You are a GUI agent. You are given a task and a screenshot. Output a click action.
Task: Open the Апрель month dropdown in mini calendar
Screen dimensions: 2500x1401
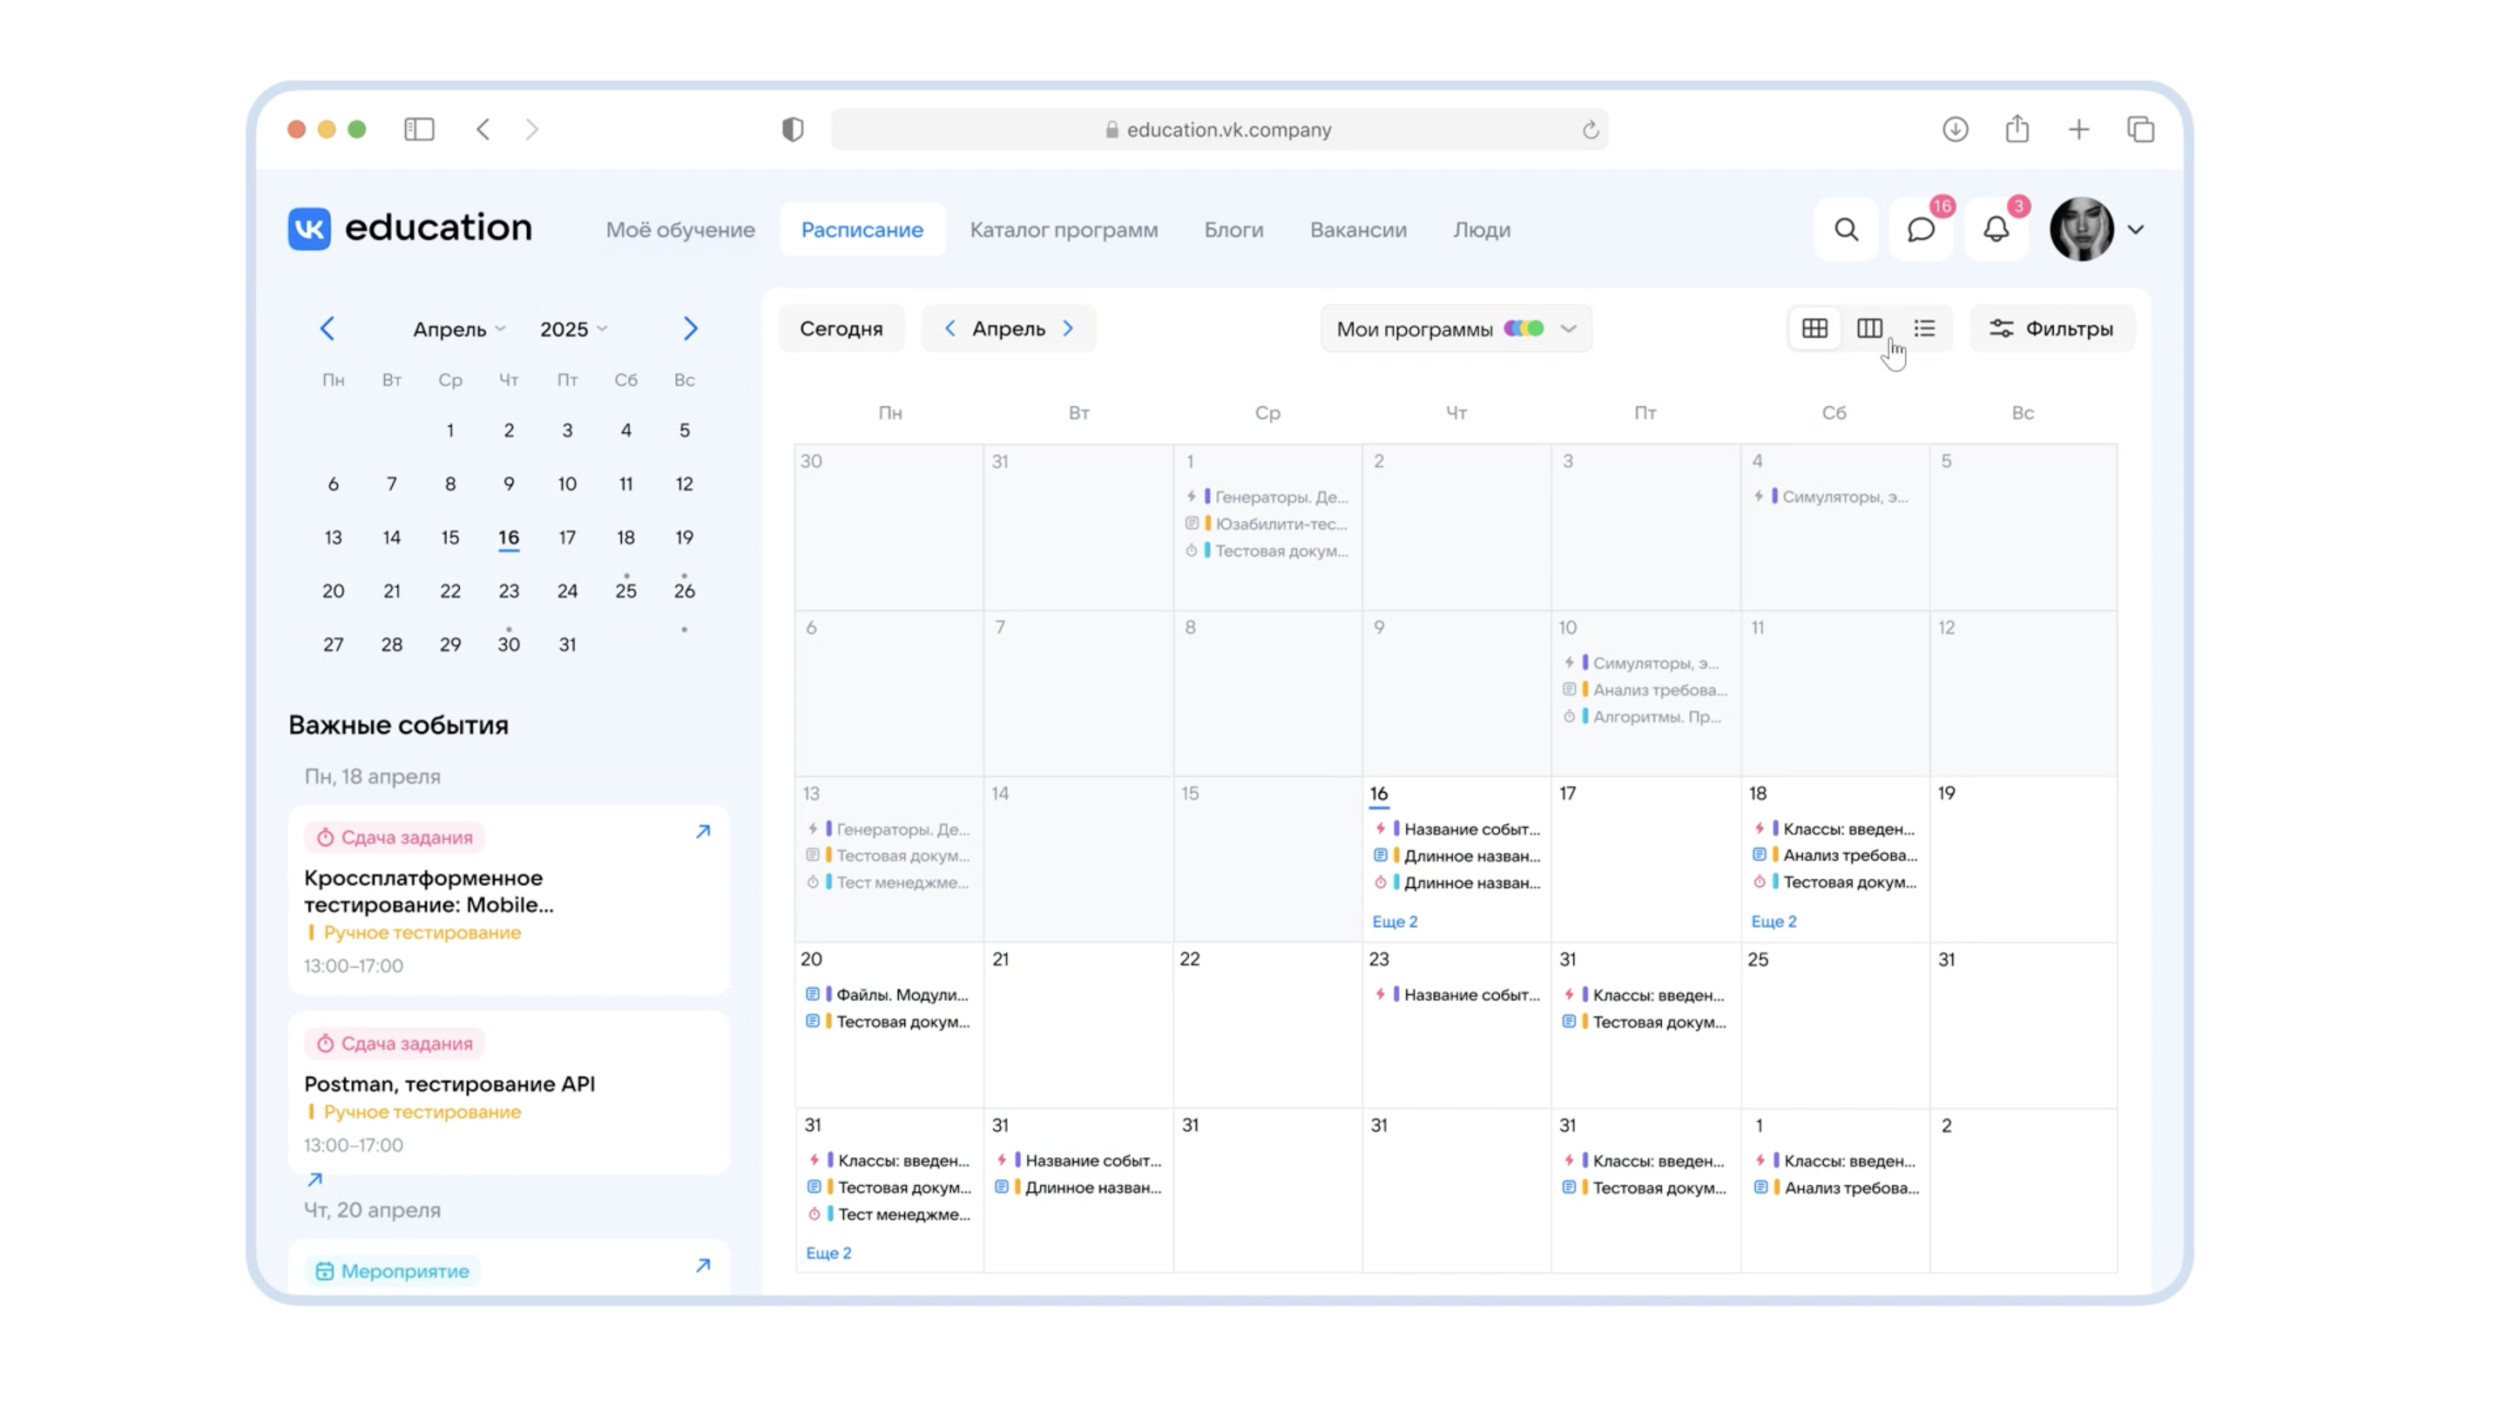(x=459, y=329)
